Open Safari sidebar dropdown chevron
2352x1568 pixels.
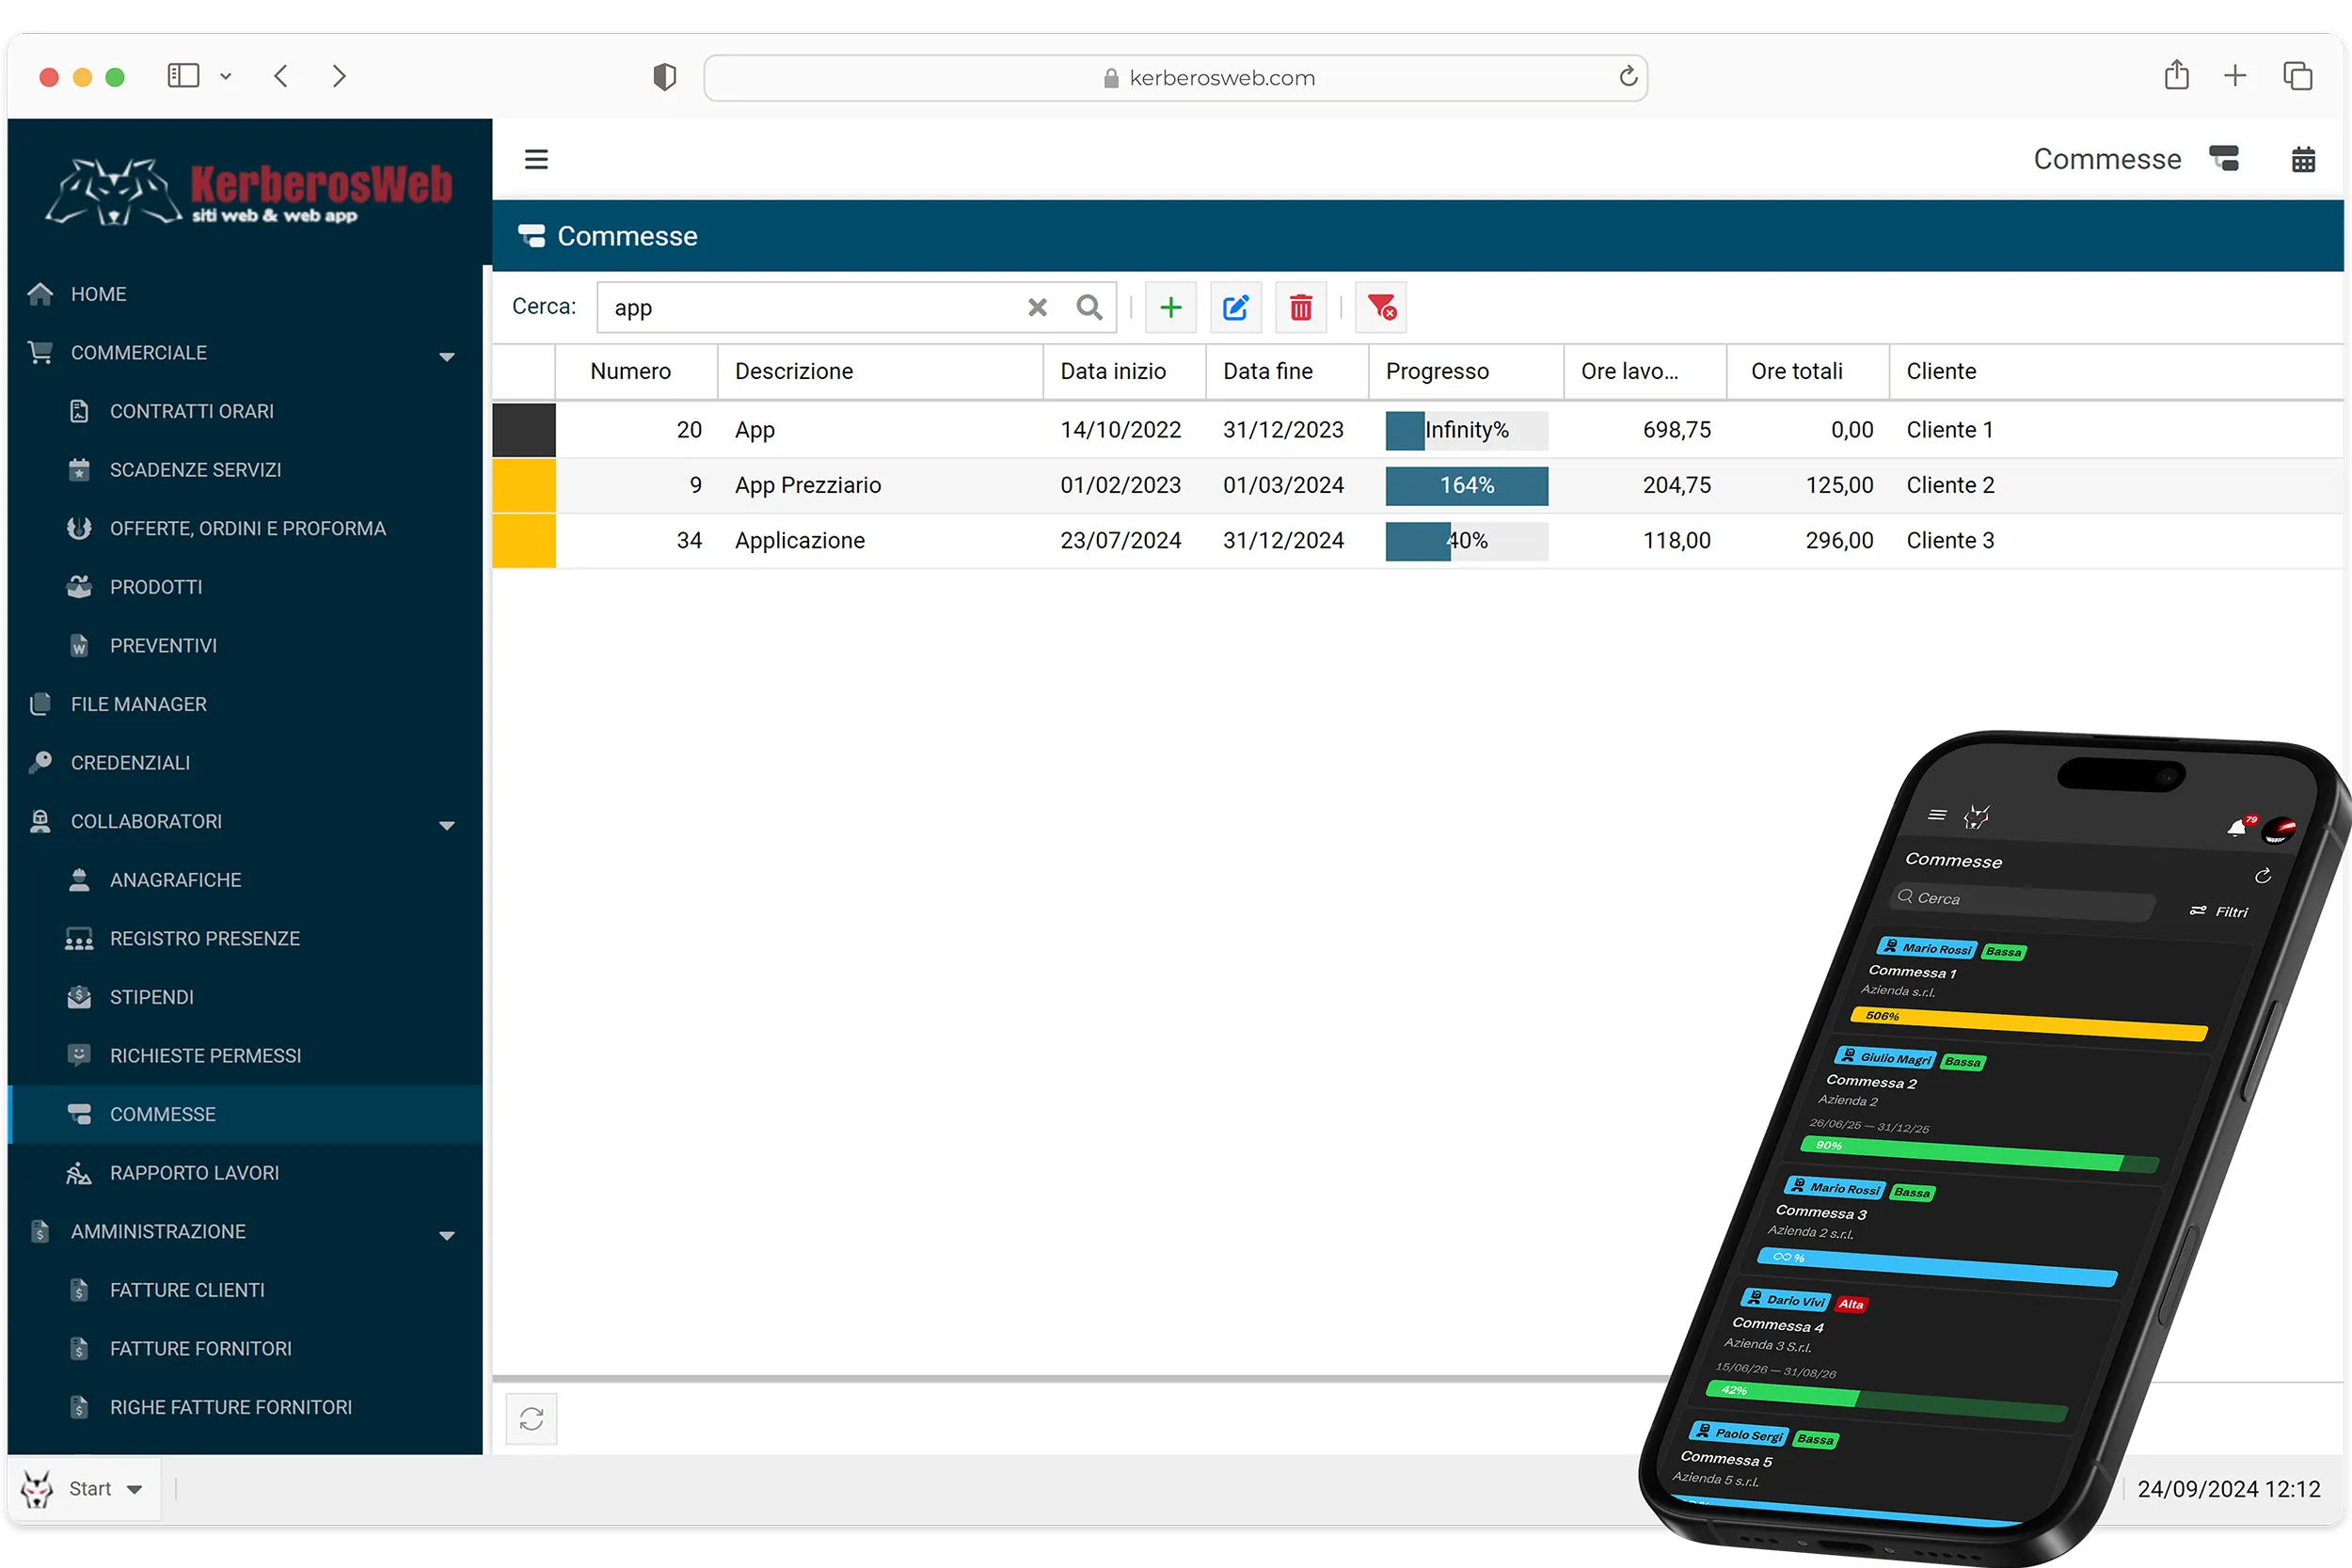point(226,76)
